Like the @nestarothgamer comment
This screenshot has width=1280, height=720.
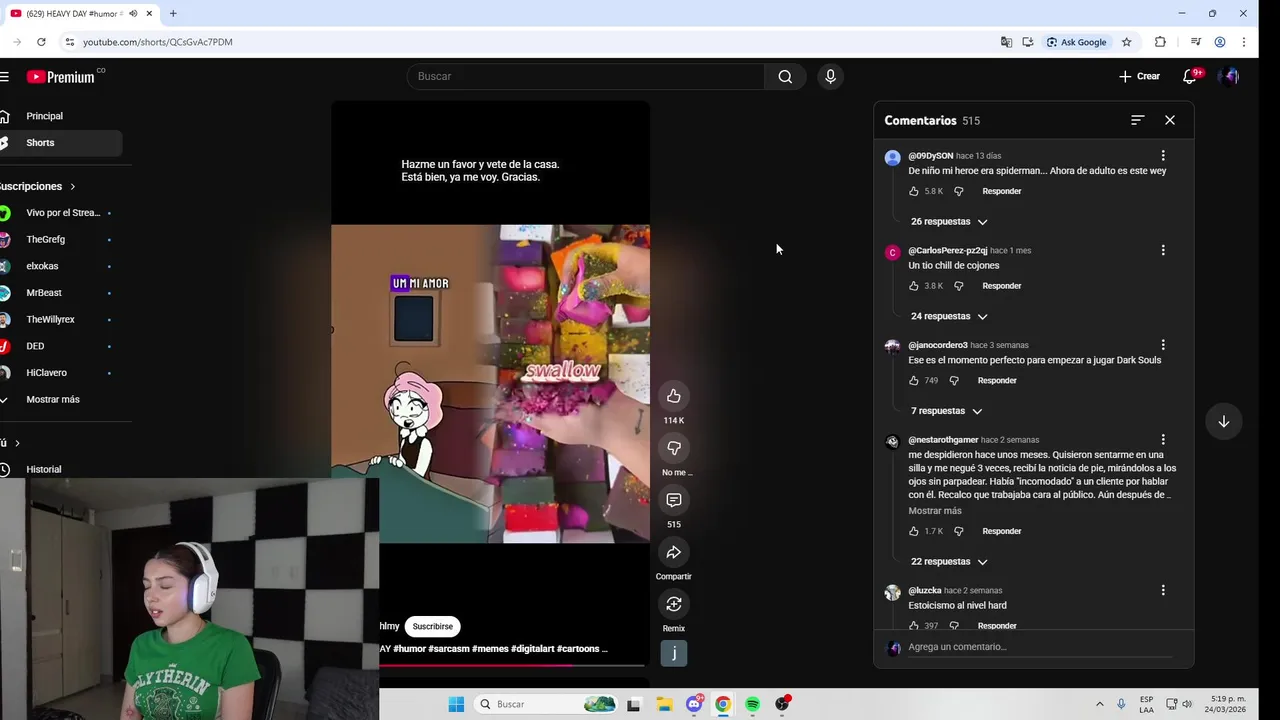[x=914, y=531]
